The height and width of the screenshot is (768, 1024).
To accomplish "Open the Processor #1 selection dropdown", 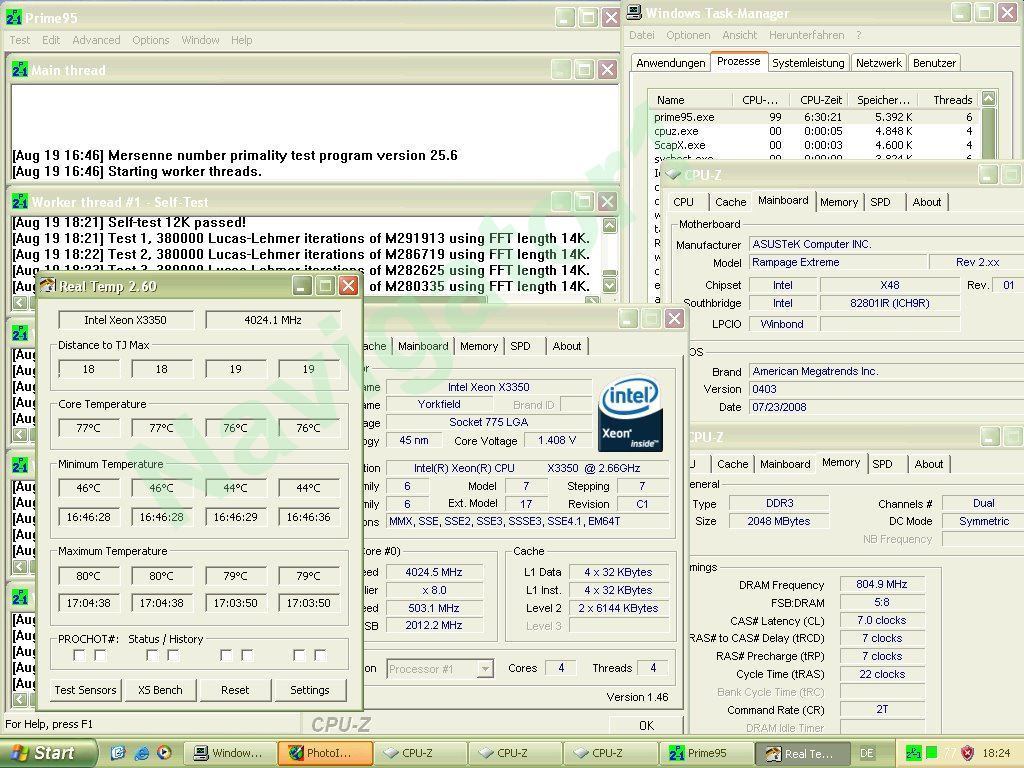I will click(x=485, y=669).
